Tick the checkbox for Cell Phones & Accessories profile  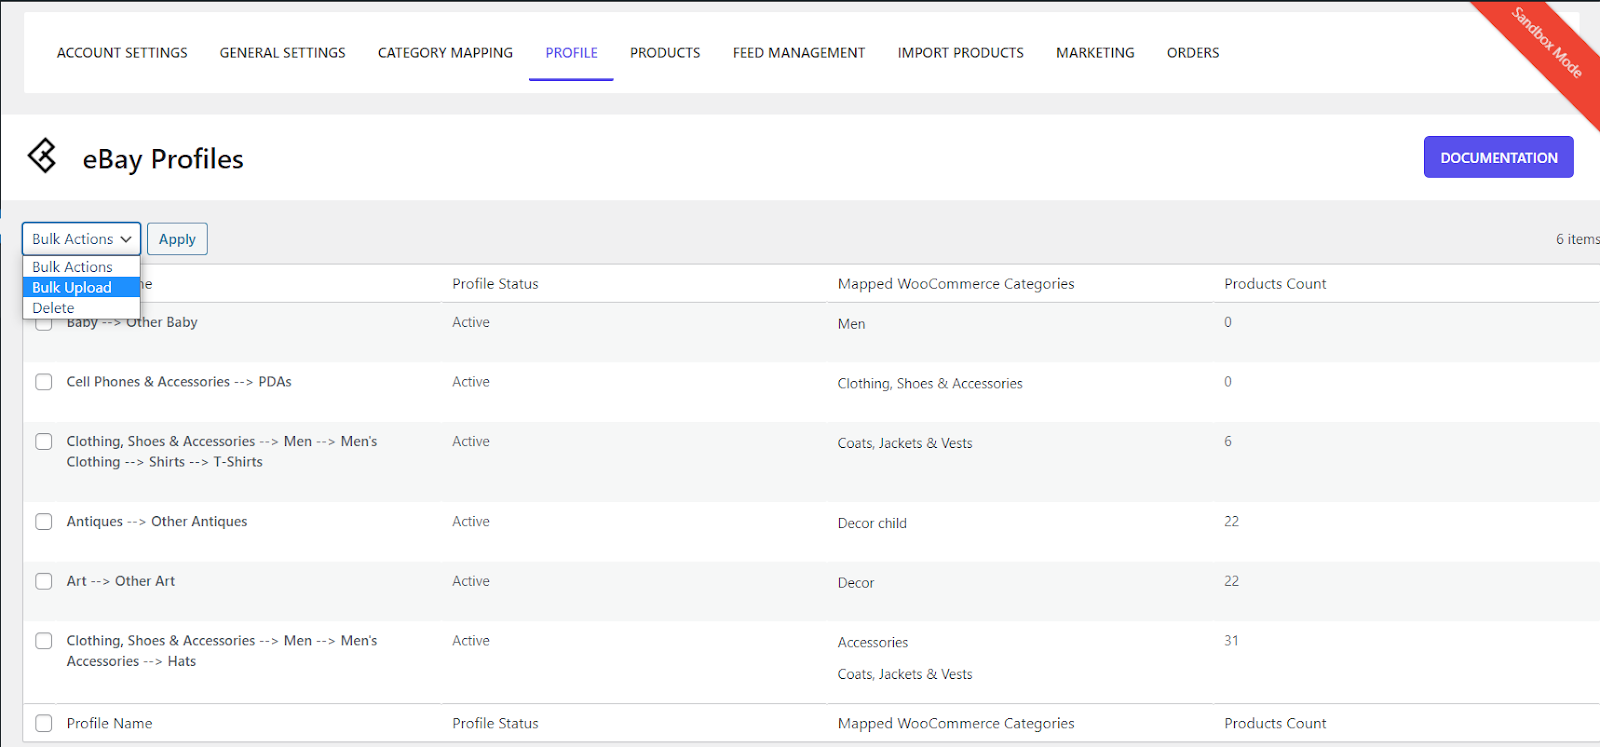pyautogui.click(x=44, y=382)
